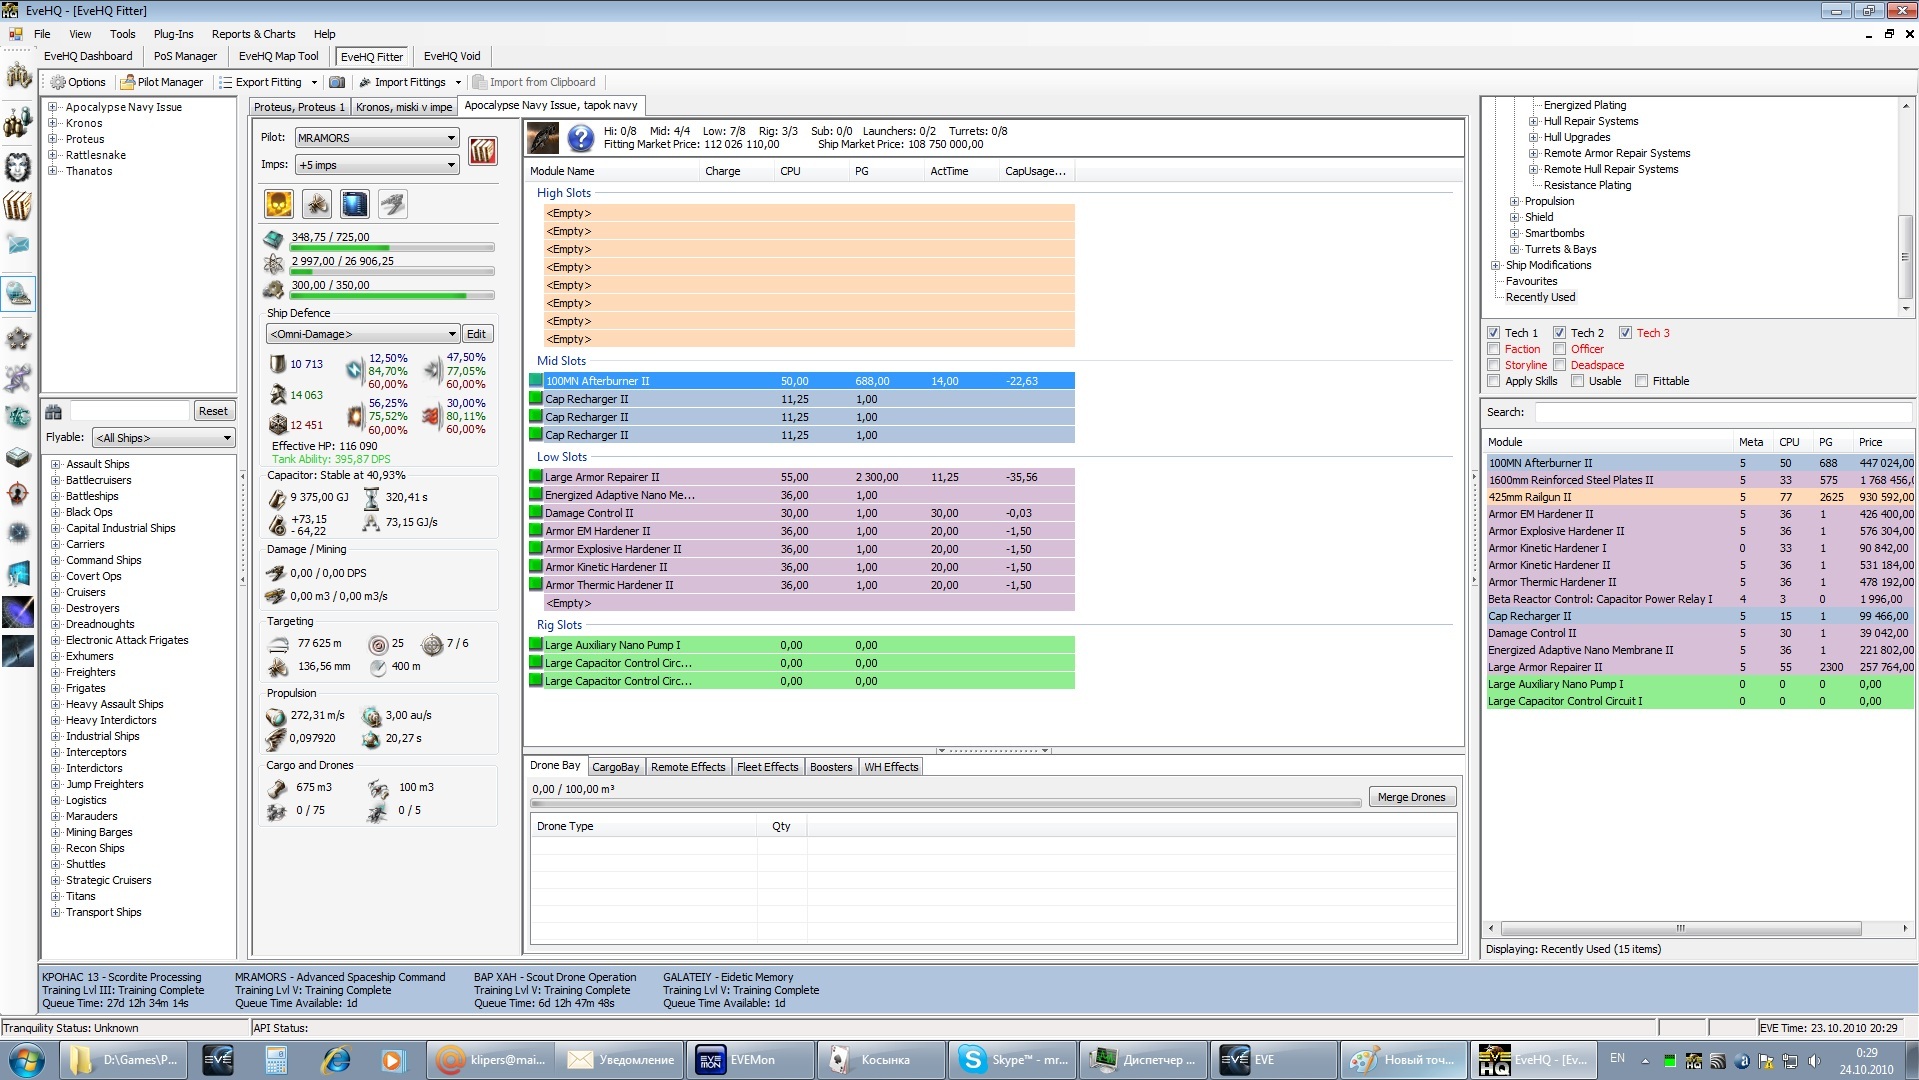Image resolution: width=1919 pixels, height=1080 pixels.
Task: Toggle the Tech 1 filter checkbox
Action: click(x=1494, y=333)
